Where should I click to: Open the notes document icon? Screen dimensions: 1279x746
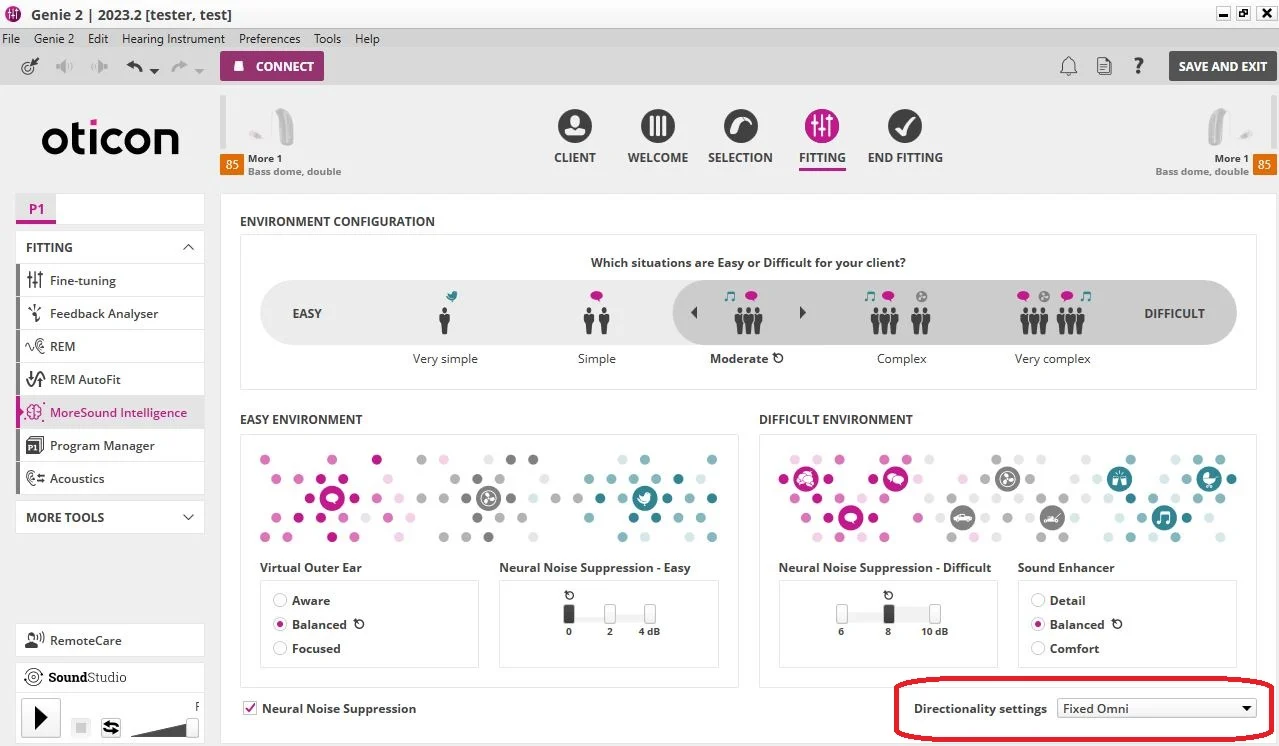coord(1104,66)
